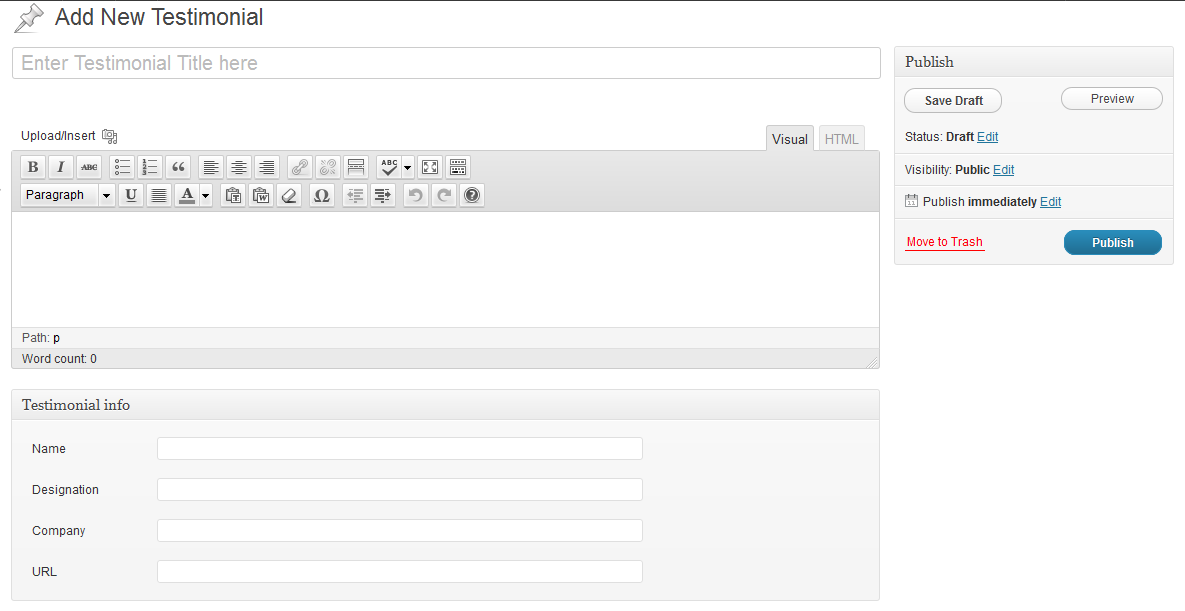Screen dimensions: 1185x611
Task: Insert a hyperlink with the link icon
Action: [x=300, y=167]
